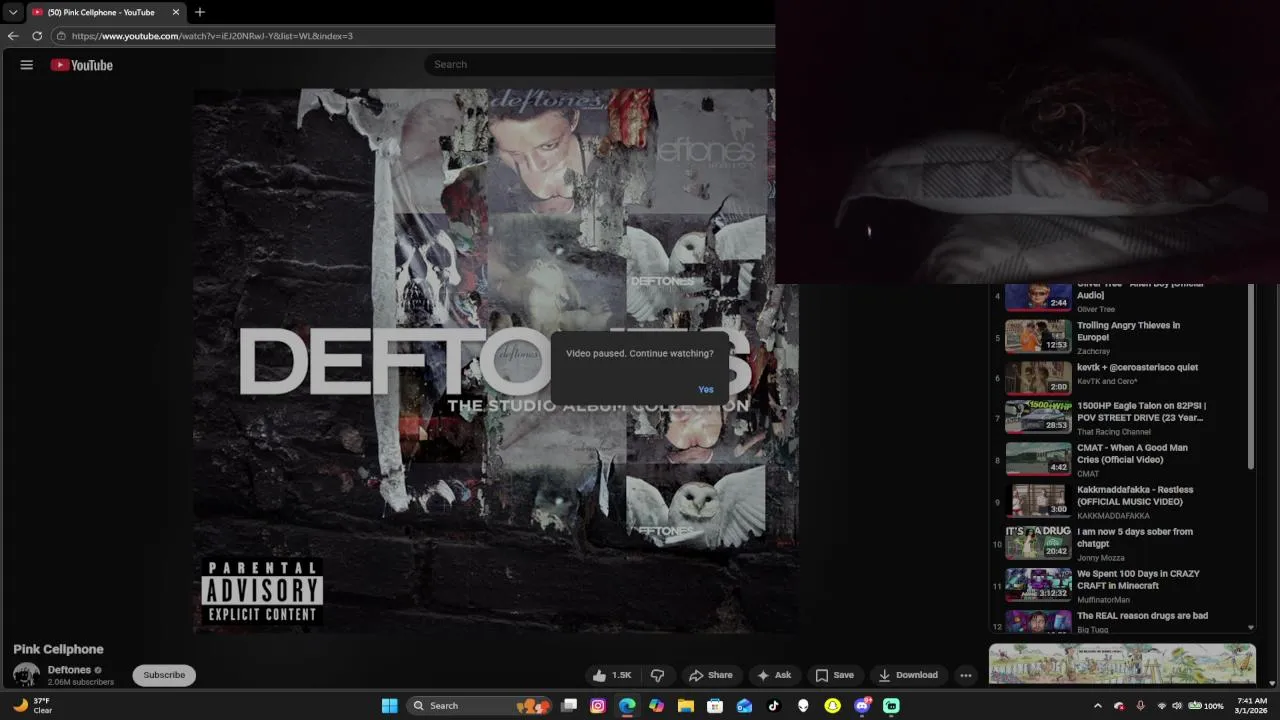Open the green streaming app in taskbar

(x=891, y=706)
